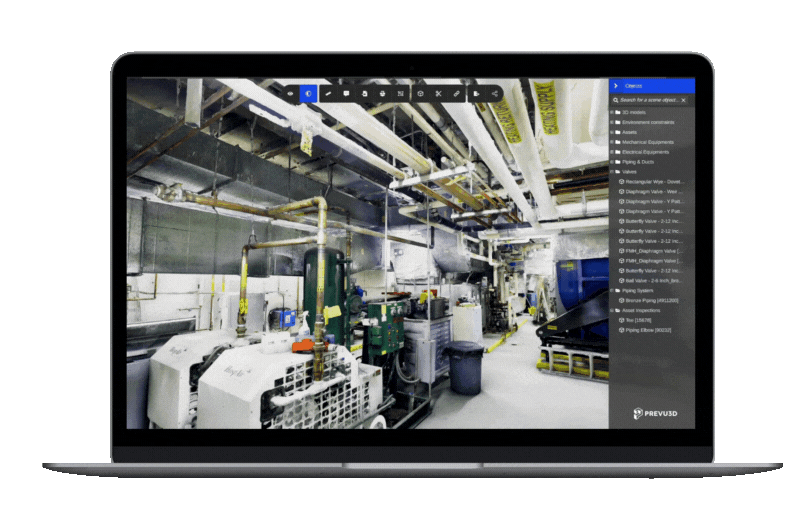This screenshot has width=800, height=515.
Task: Select the Ball Valve tree item
Action: (x=654, y=280)
